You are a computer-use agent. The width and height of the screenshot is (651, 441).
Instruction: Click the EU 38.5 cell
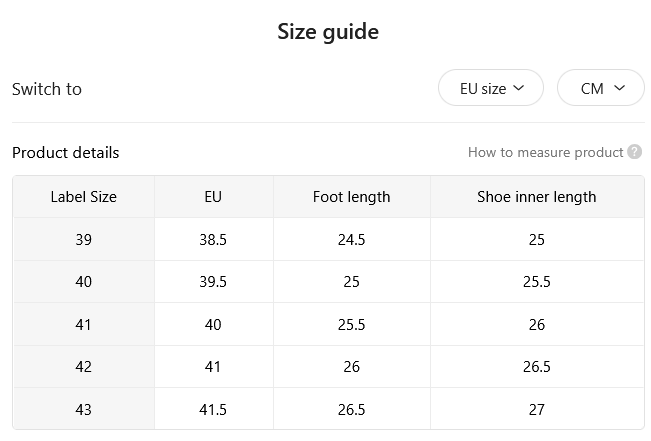click(x=213, y=240)
